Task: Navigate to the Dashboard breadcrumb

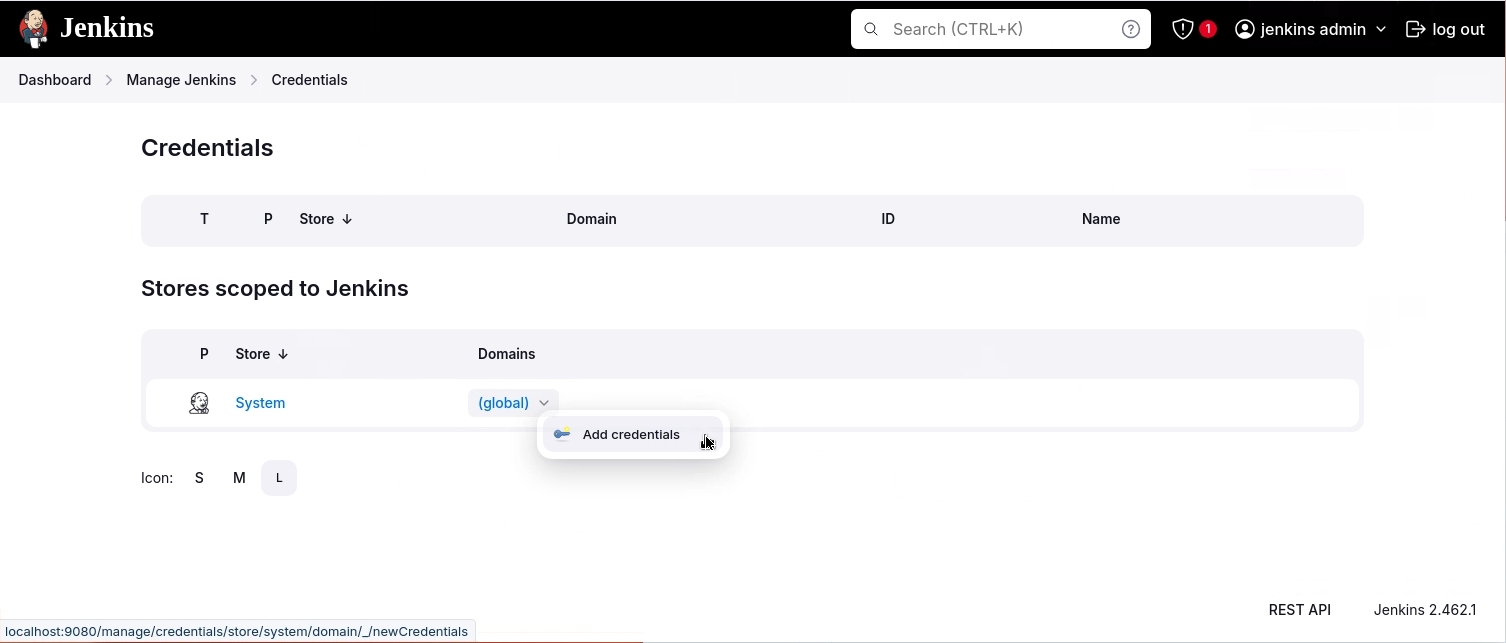Action: click(55, 80)
